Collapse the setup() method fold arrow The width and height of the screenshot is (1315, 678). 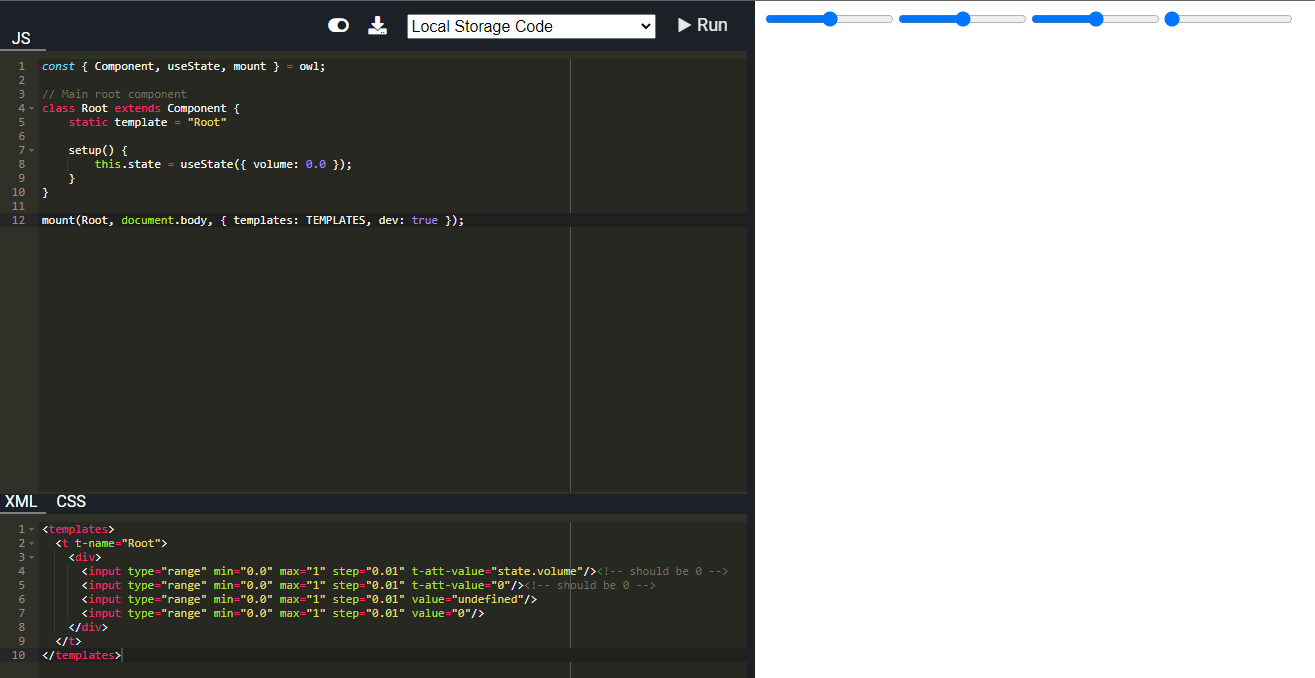30,149
